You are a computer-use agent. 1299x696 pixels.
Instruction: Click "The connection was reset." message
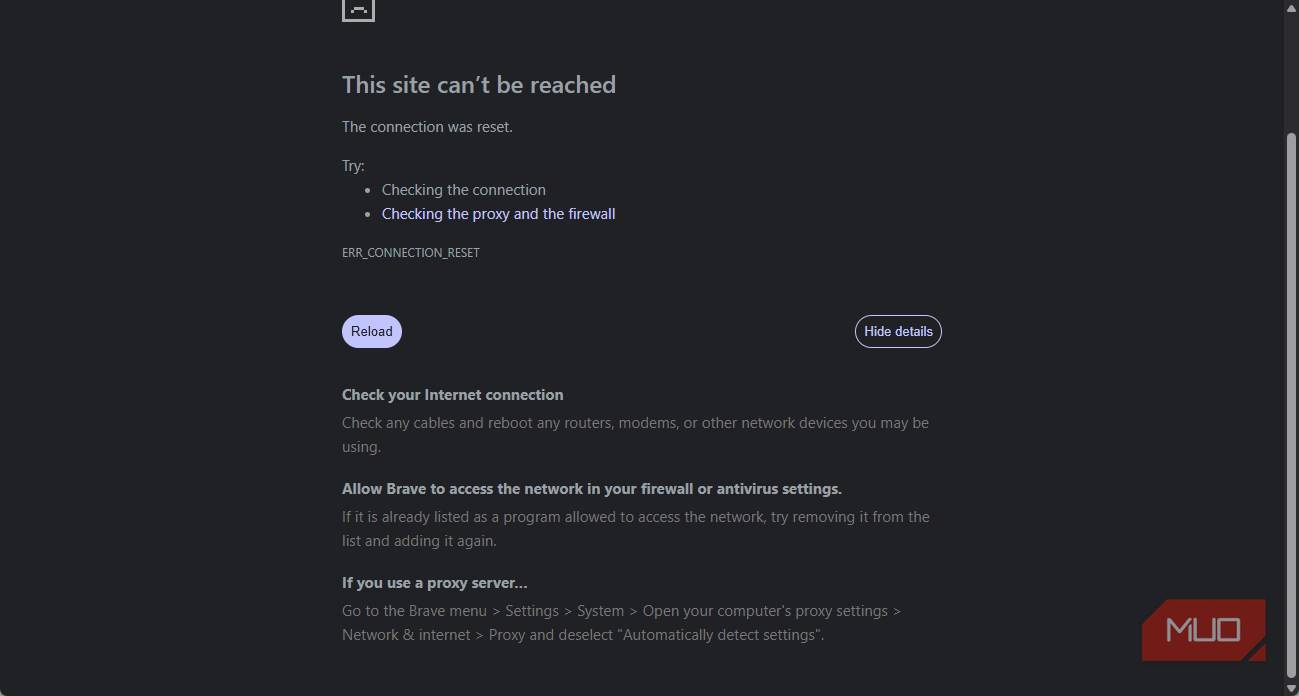tap(427, 127)
